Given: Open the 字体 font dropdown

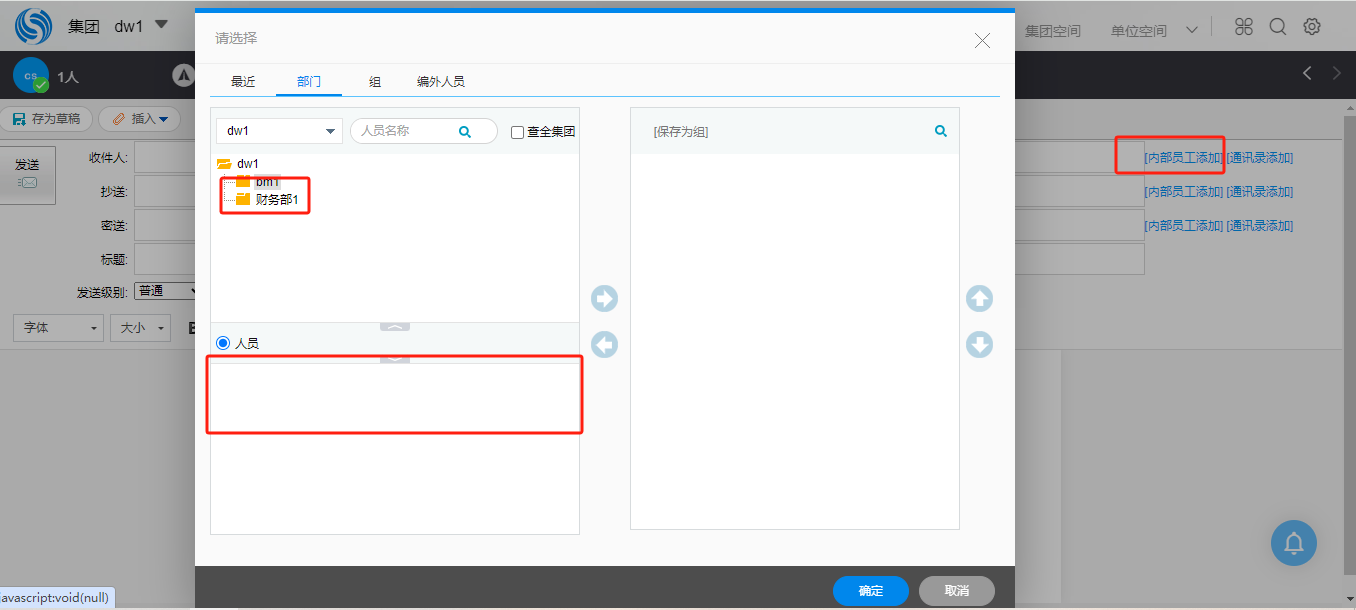Looking at the screenshot, I should [58, 328].
